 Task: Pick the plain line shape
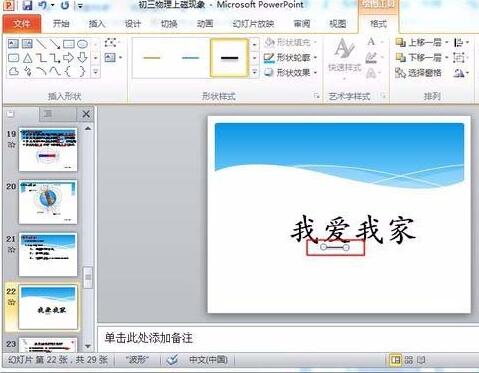click(x=41, y=44)
